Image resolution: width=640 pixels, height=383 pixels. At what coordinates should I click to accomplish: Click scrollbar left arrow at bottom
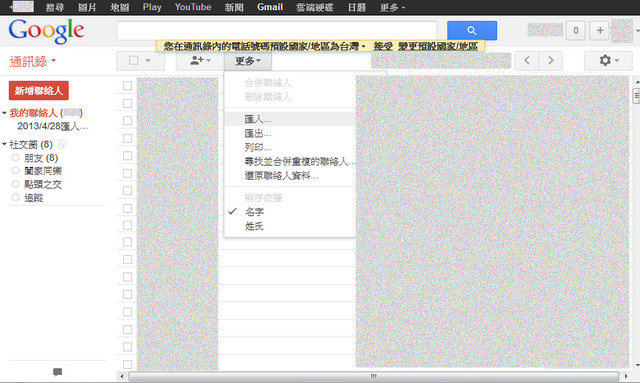122,376
